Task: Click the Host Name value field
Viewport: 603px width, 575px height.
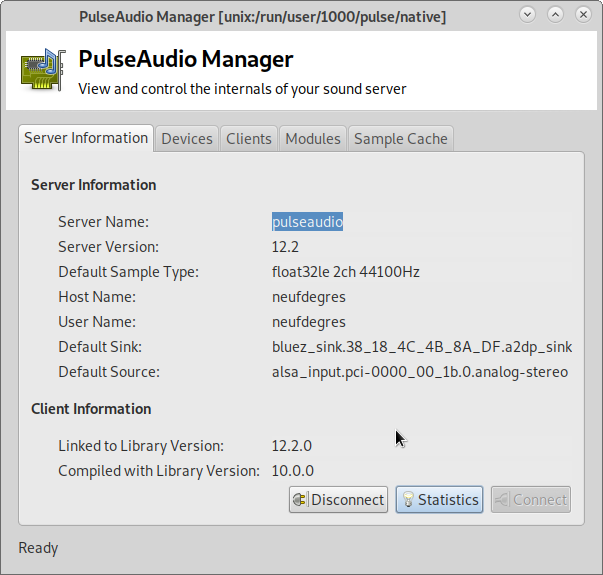Action: [309, 297]
